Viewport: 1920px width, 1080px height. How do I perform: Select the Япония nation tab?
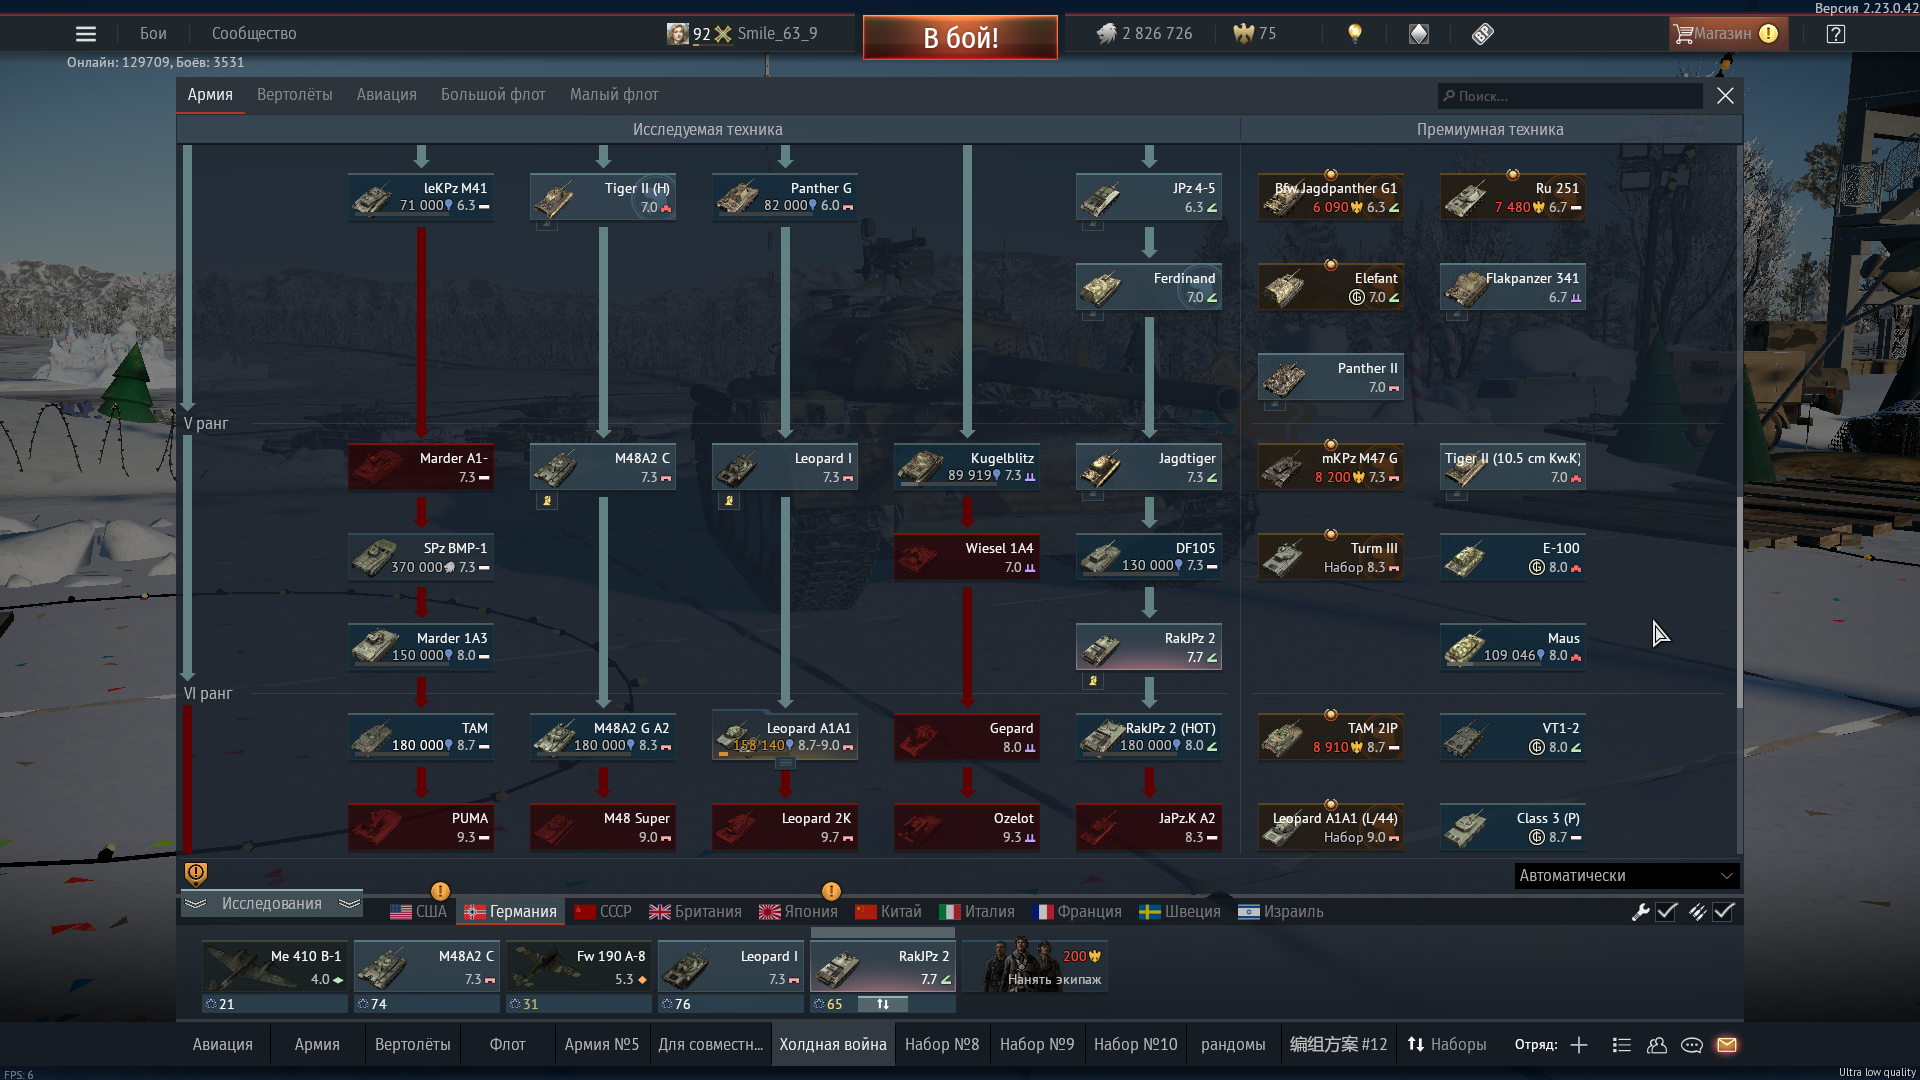[x=798, y=912]
